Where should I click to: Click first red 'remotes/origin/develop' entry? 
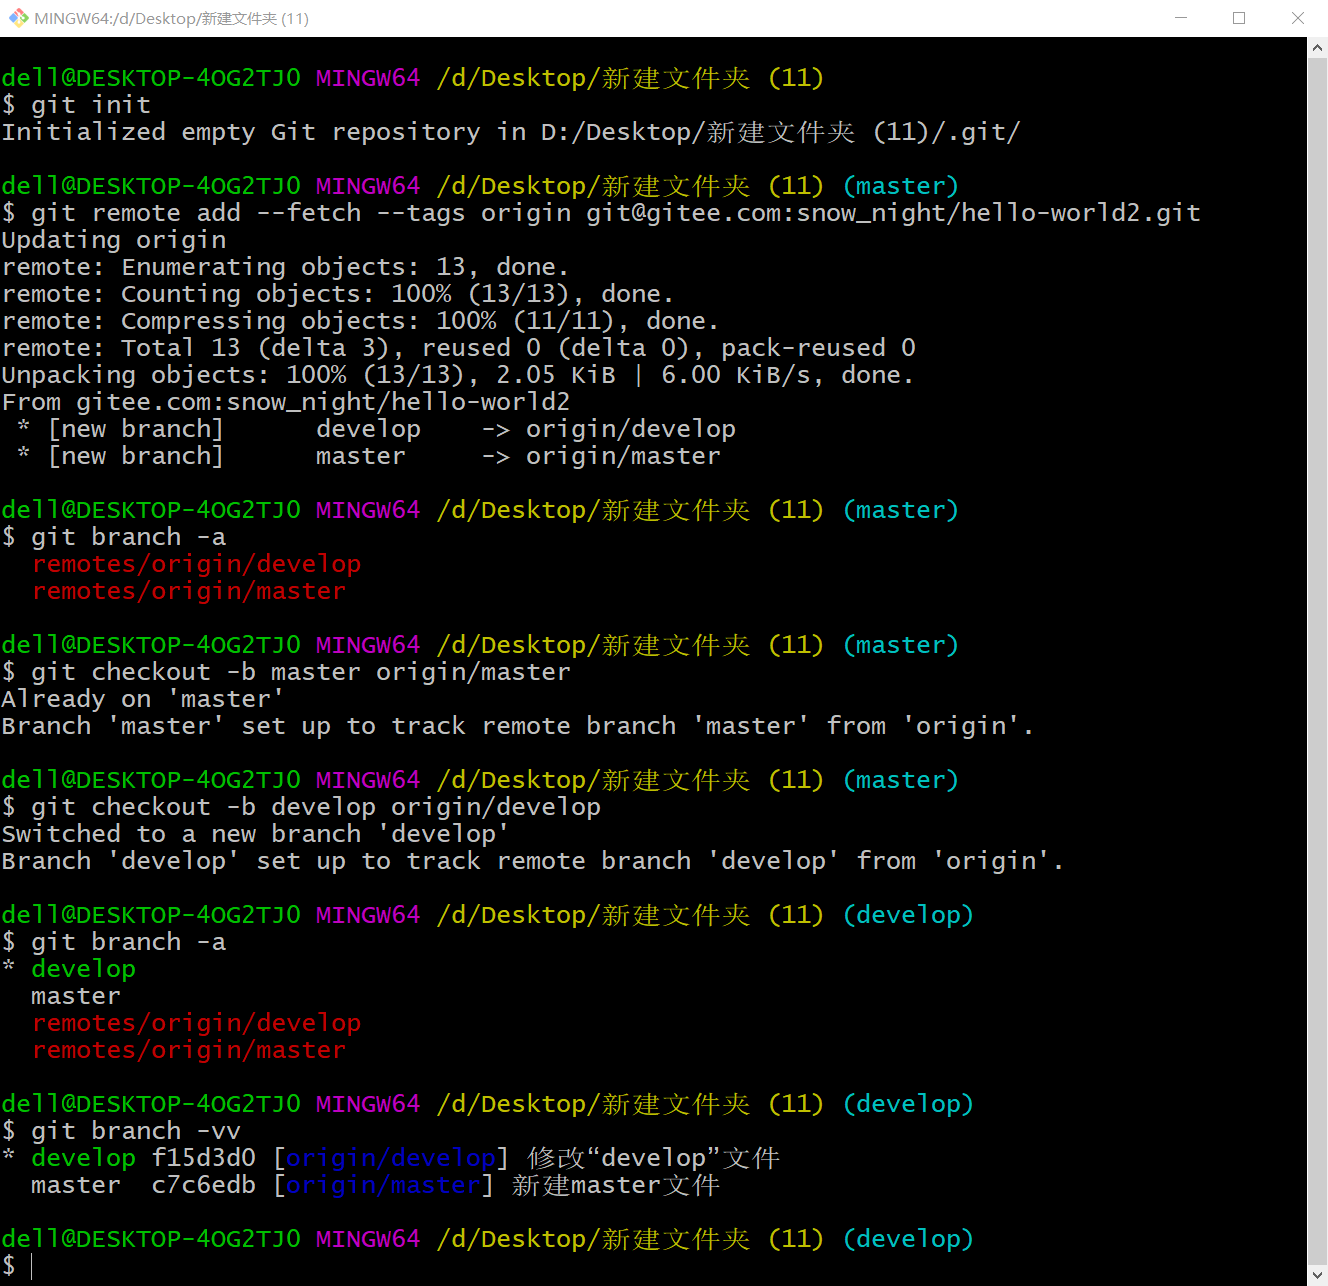click(x=196, y=564)
